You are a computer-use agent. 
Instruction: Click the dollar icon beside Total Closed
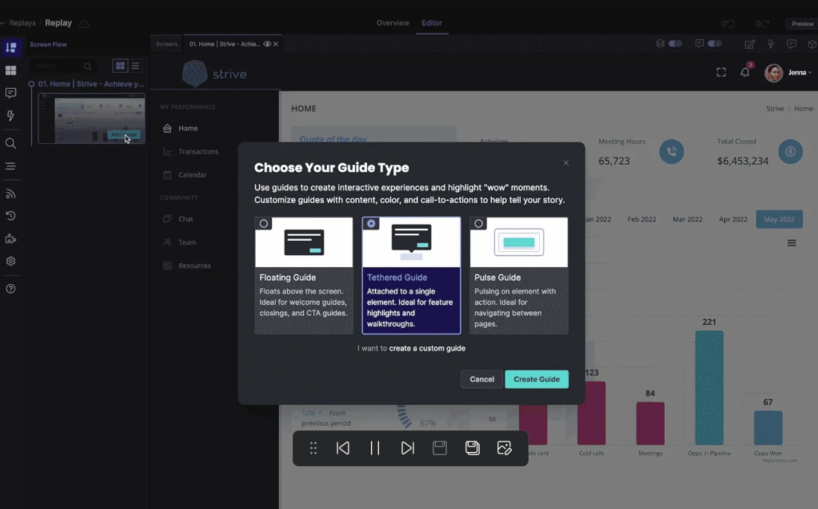(x=790, y=152)
